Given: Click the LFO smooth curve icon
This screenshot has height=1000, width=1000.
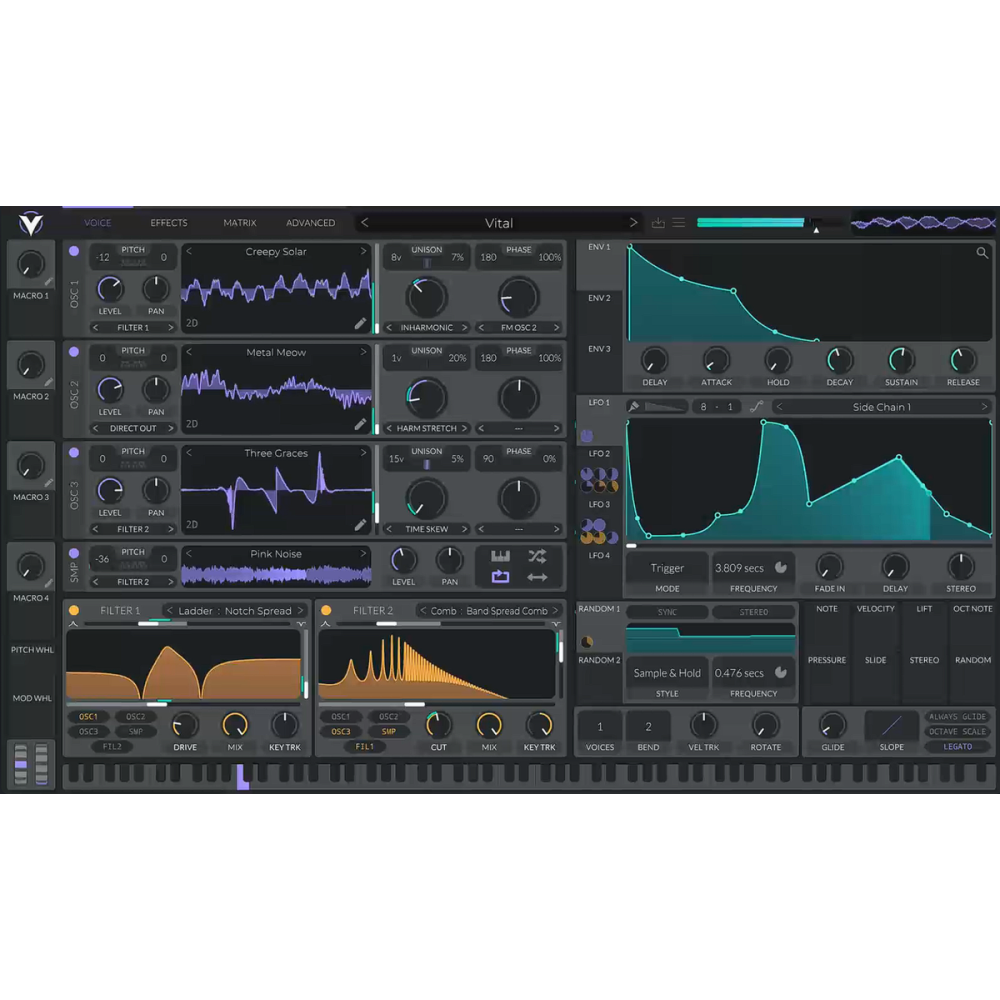Looking at the screenshot, I should [756, 407].
